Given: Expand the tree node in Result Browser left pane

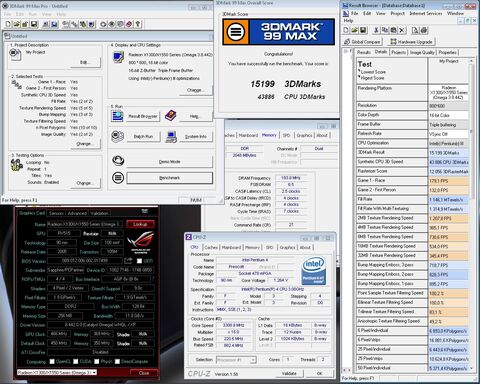Looking at the screenshot, I should (x=346, y=51).
